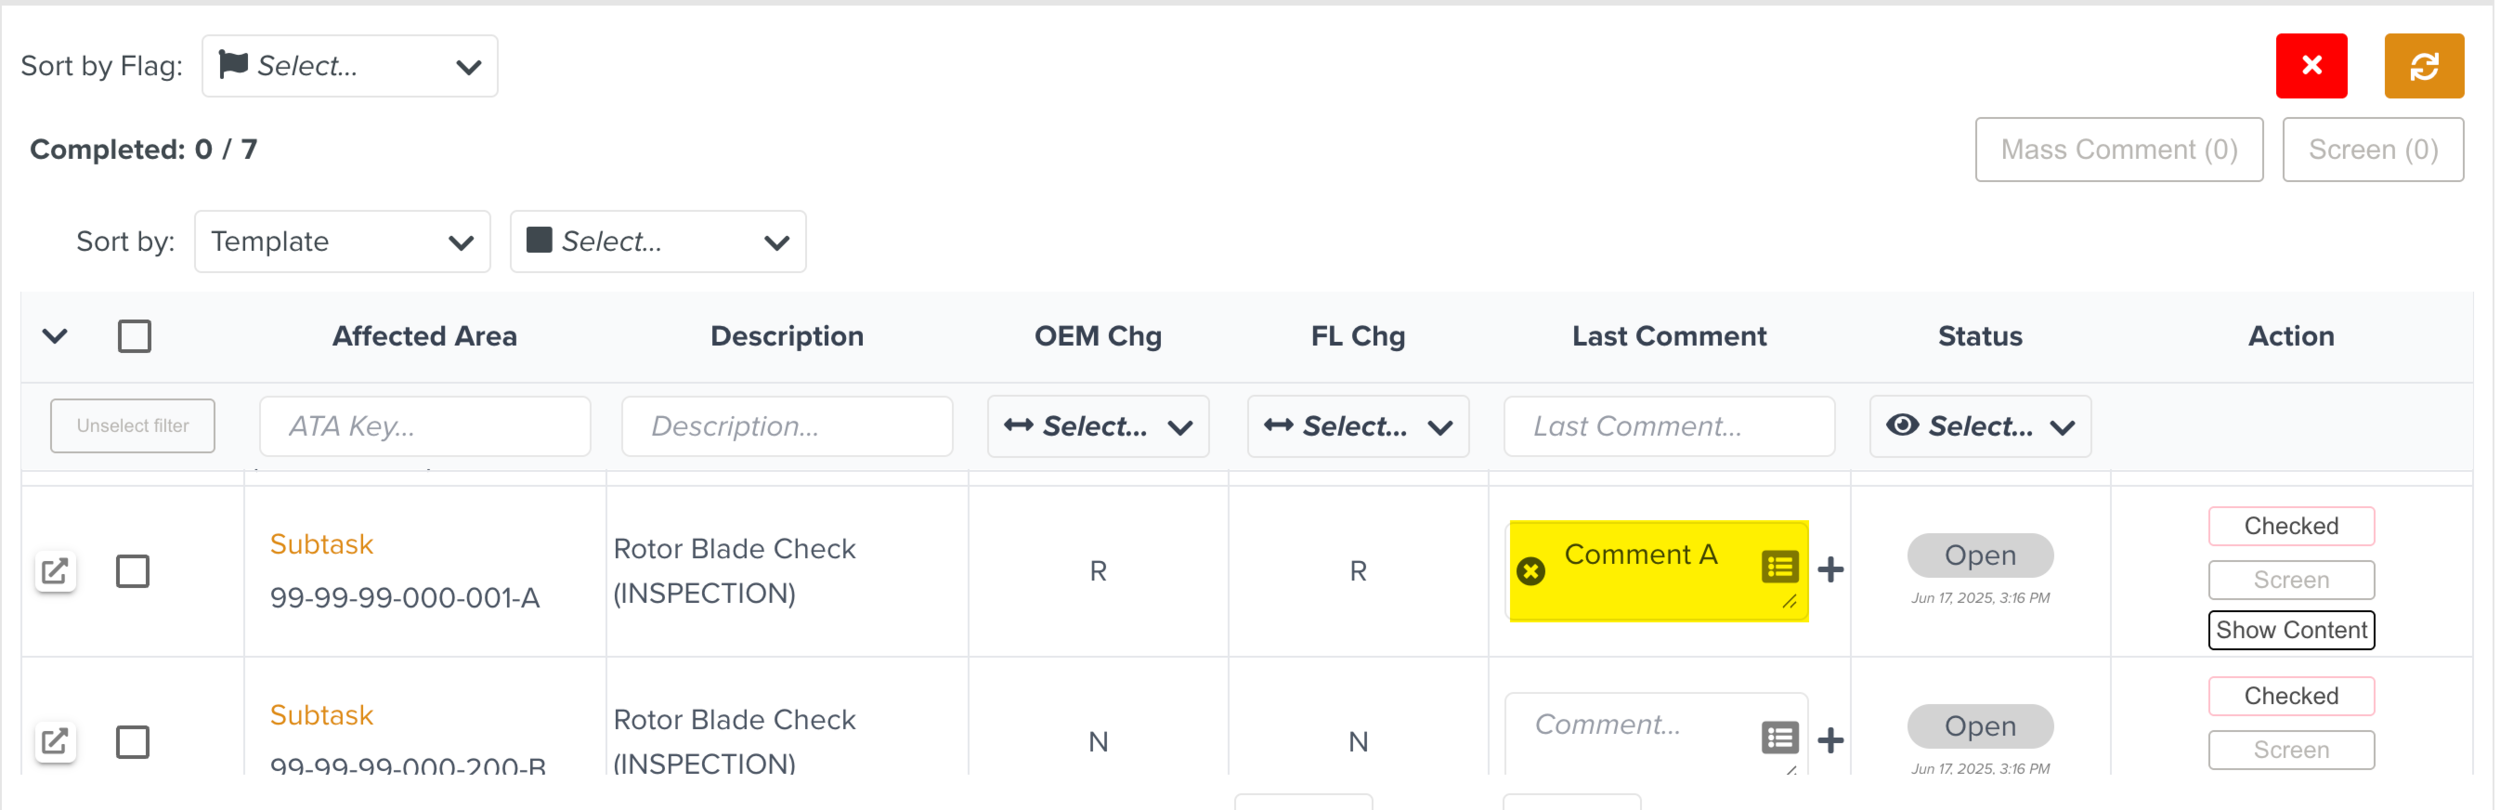Click Checked button in first subtask row
Screen dimensions: 2500x810
click(2290, 526)
